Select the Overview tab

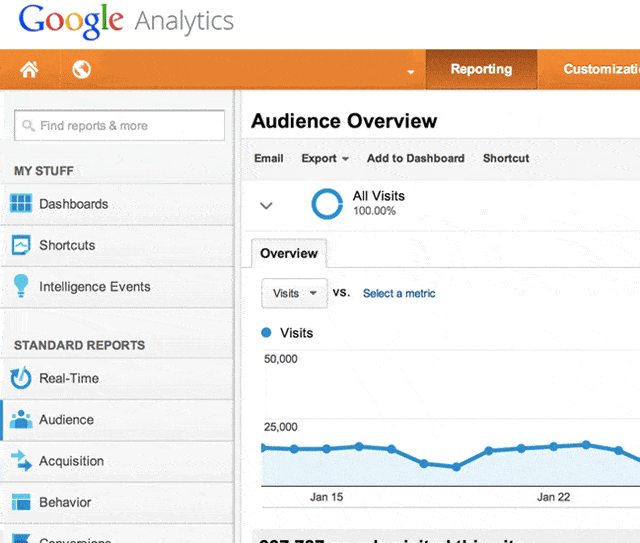pyautogui.click(x=289, y=253)
